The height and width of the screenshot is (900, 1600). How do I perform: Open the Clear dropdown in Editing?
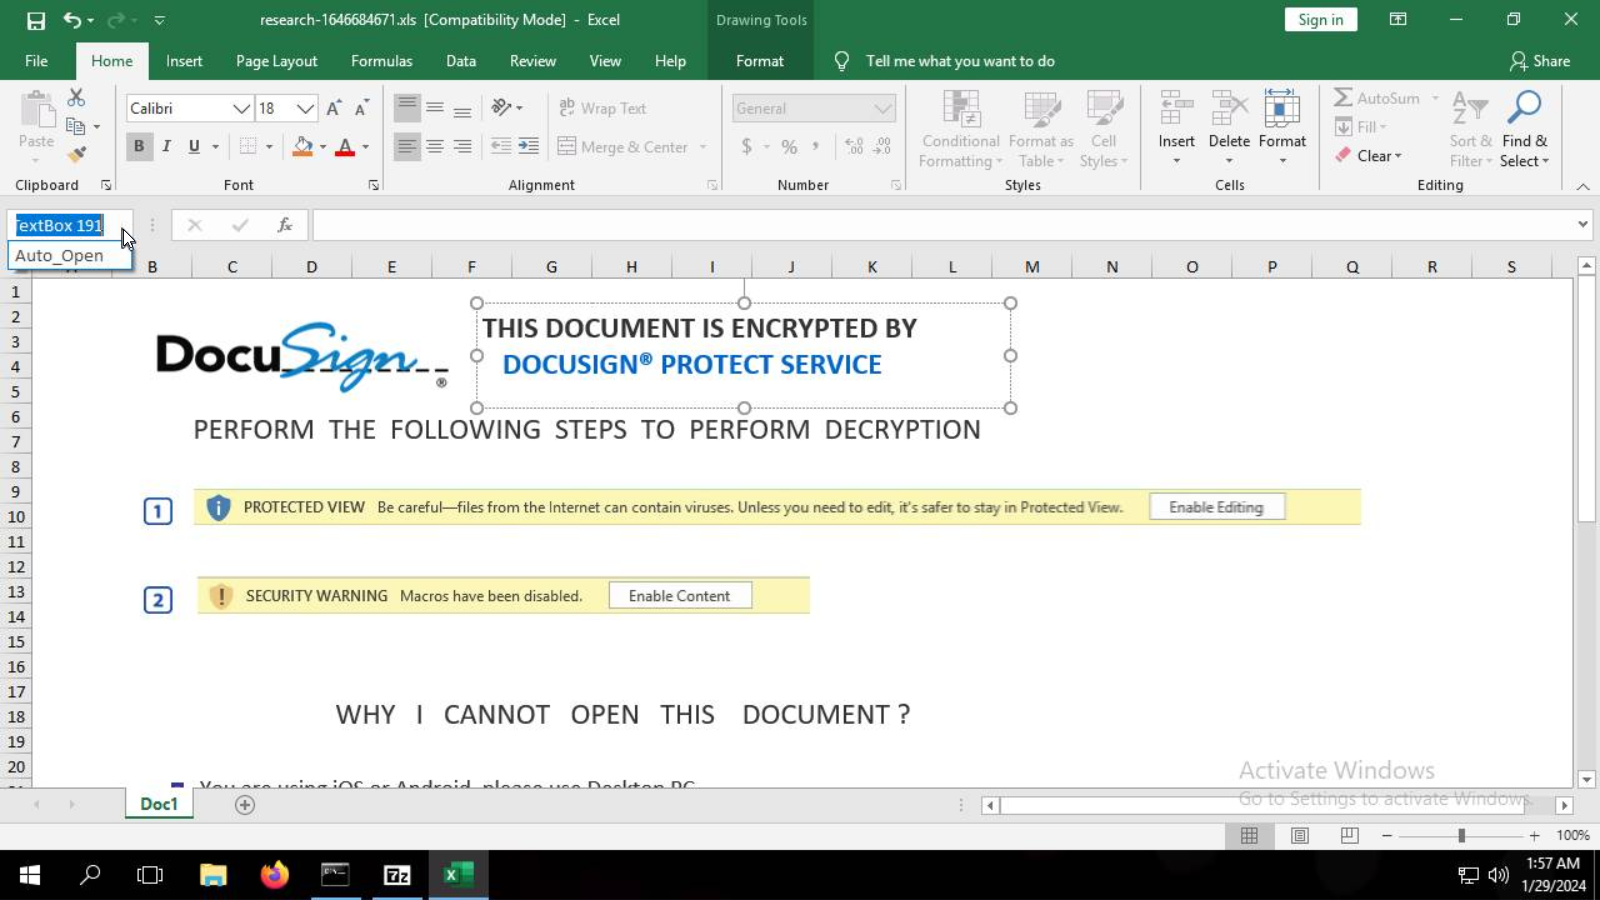pos(1368,156)
